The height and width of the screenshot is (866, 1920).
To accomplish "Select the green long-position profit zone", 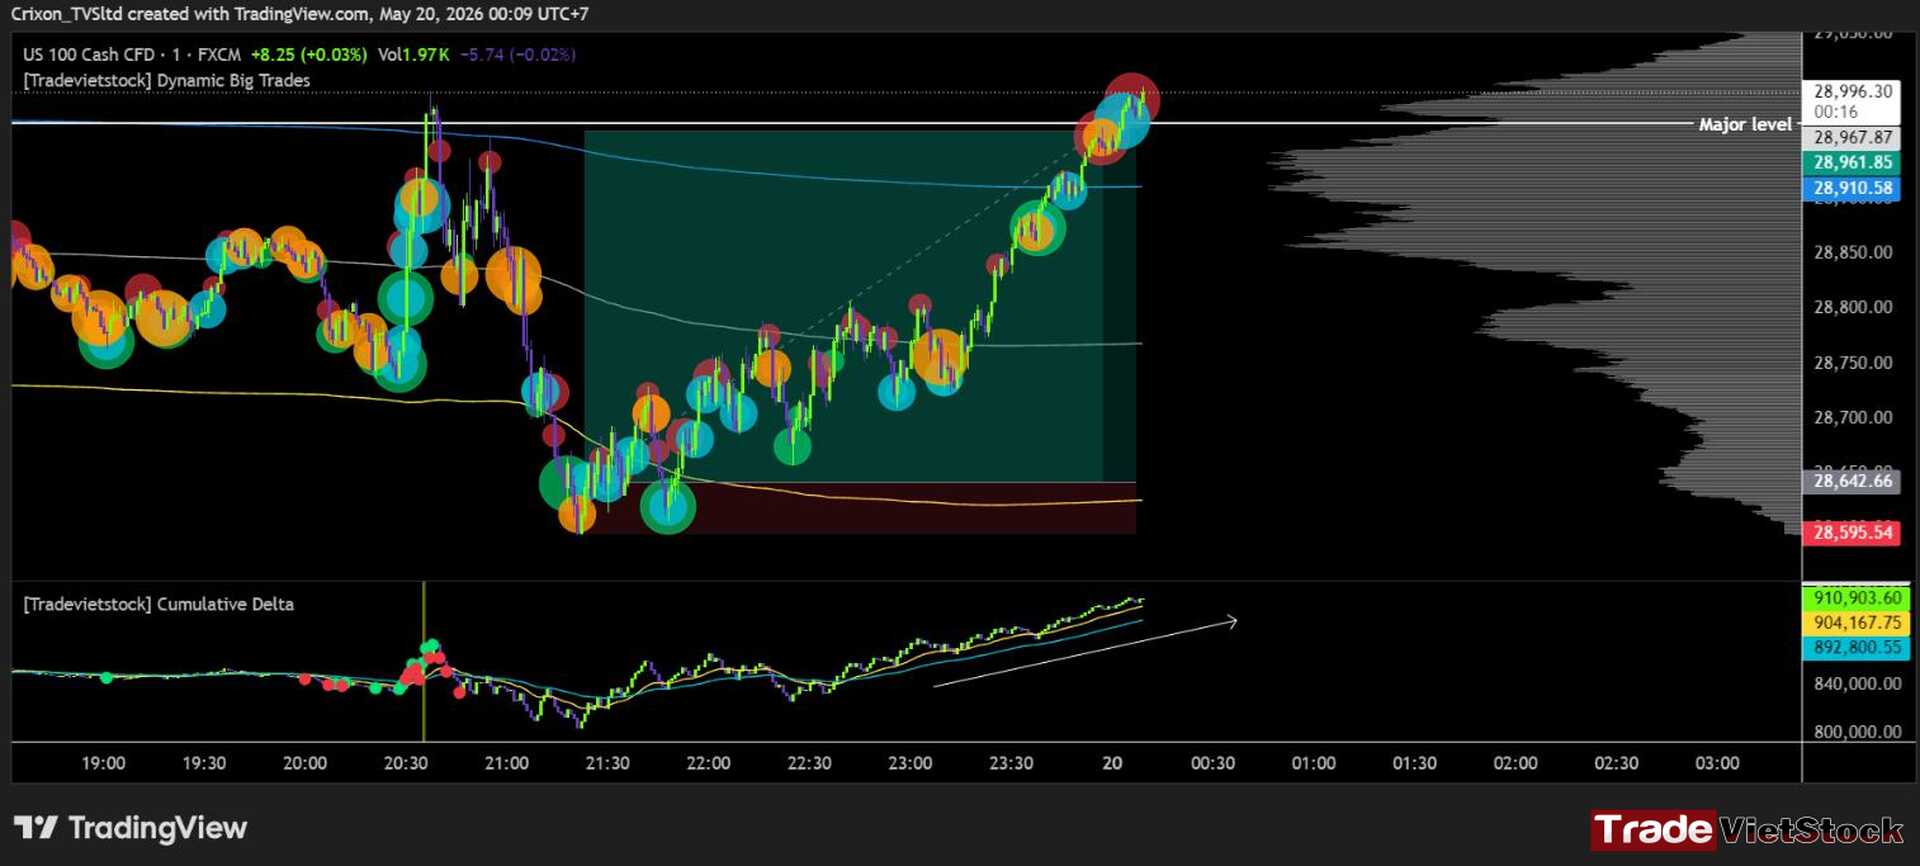I will [x=860, y=306].
